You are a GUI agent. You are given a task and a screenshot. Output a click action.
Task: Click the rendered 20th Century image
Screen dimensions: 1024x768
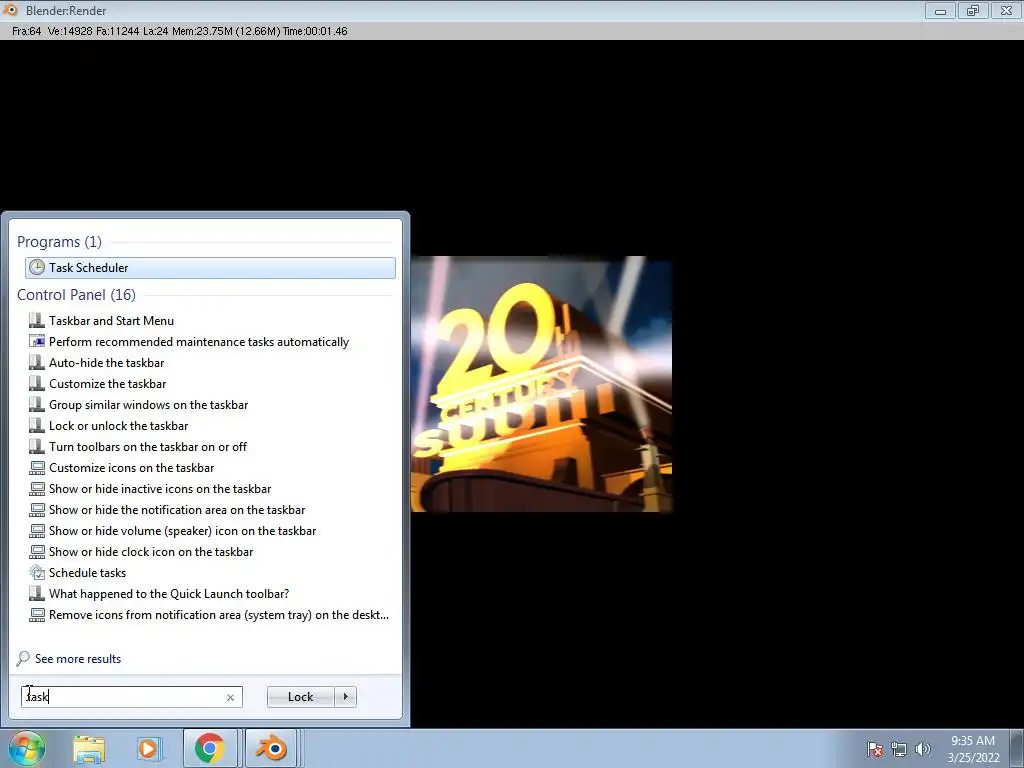[x=541, y=384]
